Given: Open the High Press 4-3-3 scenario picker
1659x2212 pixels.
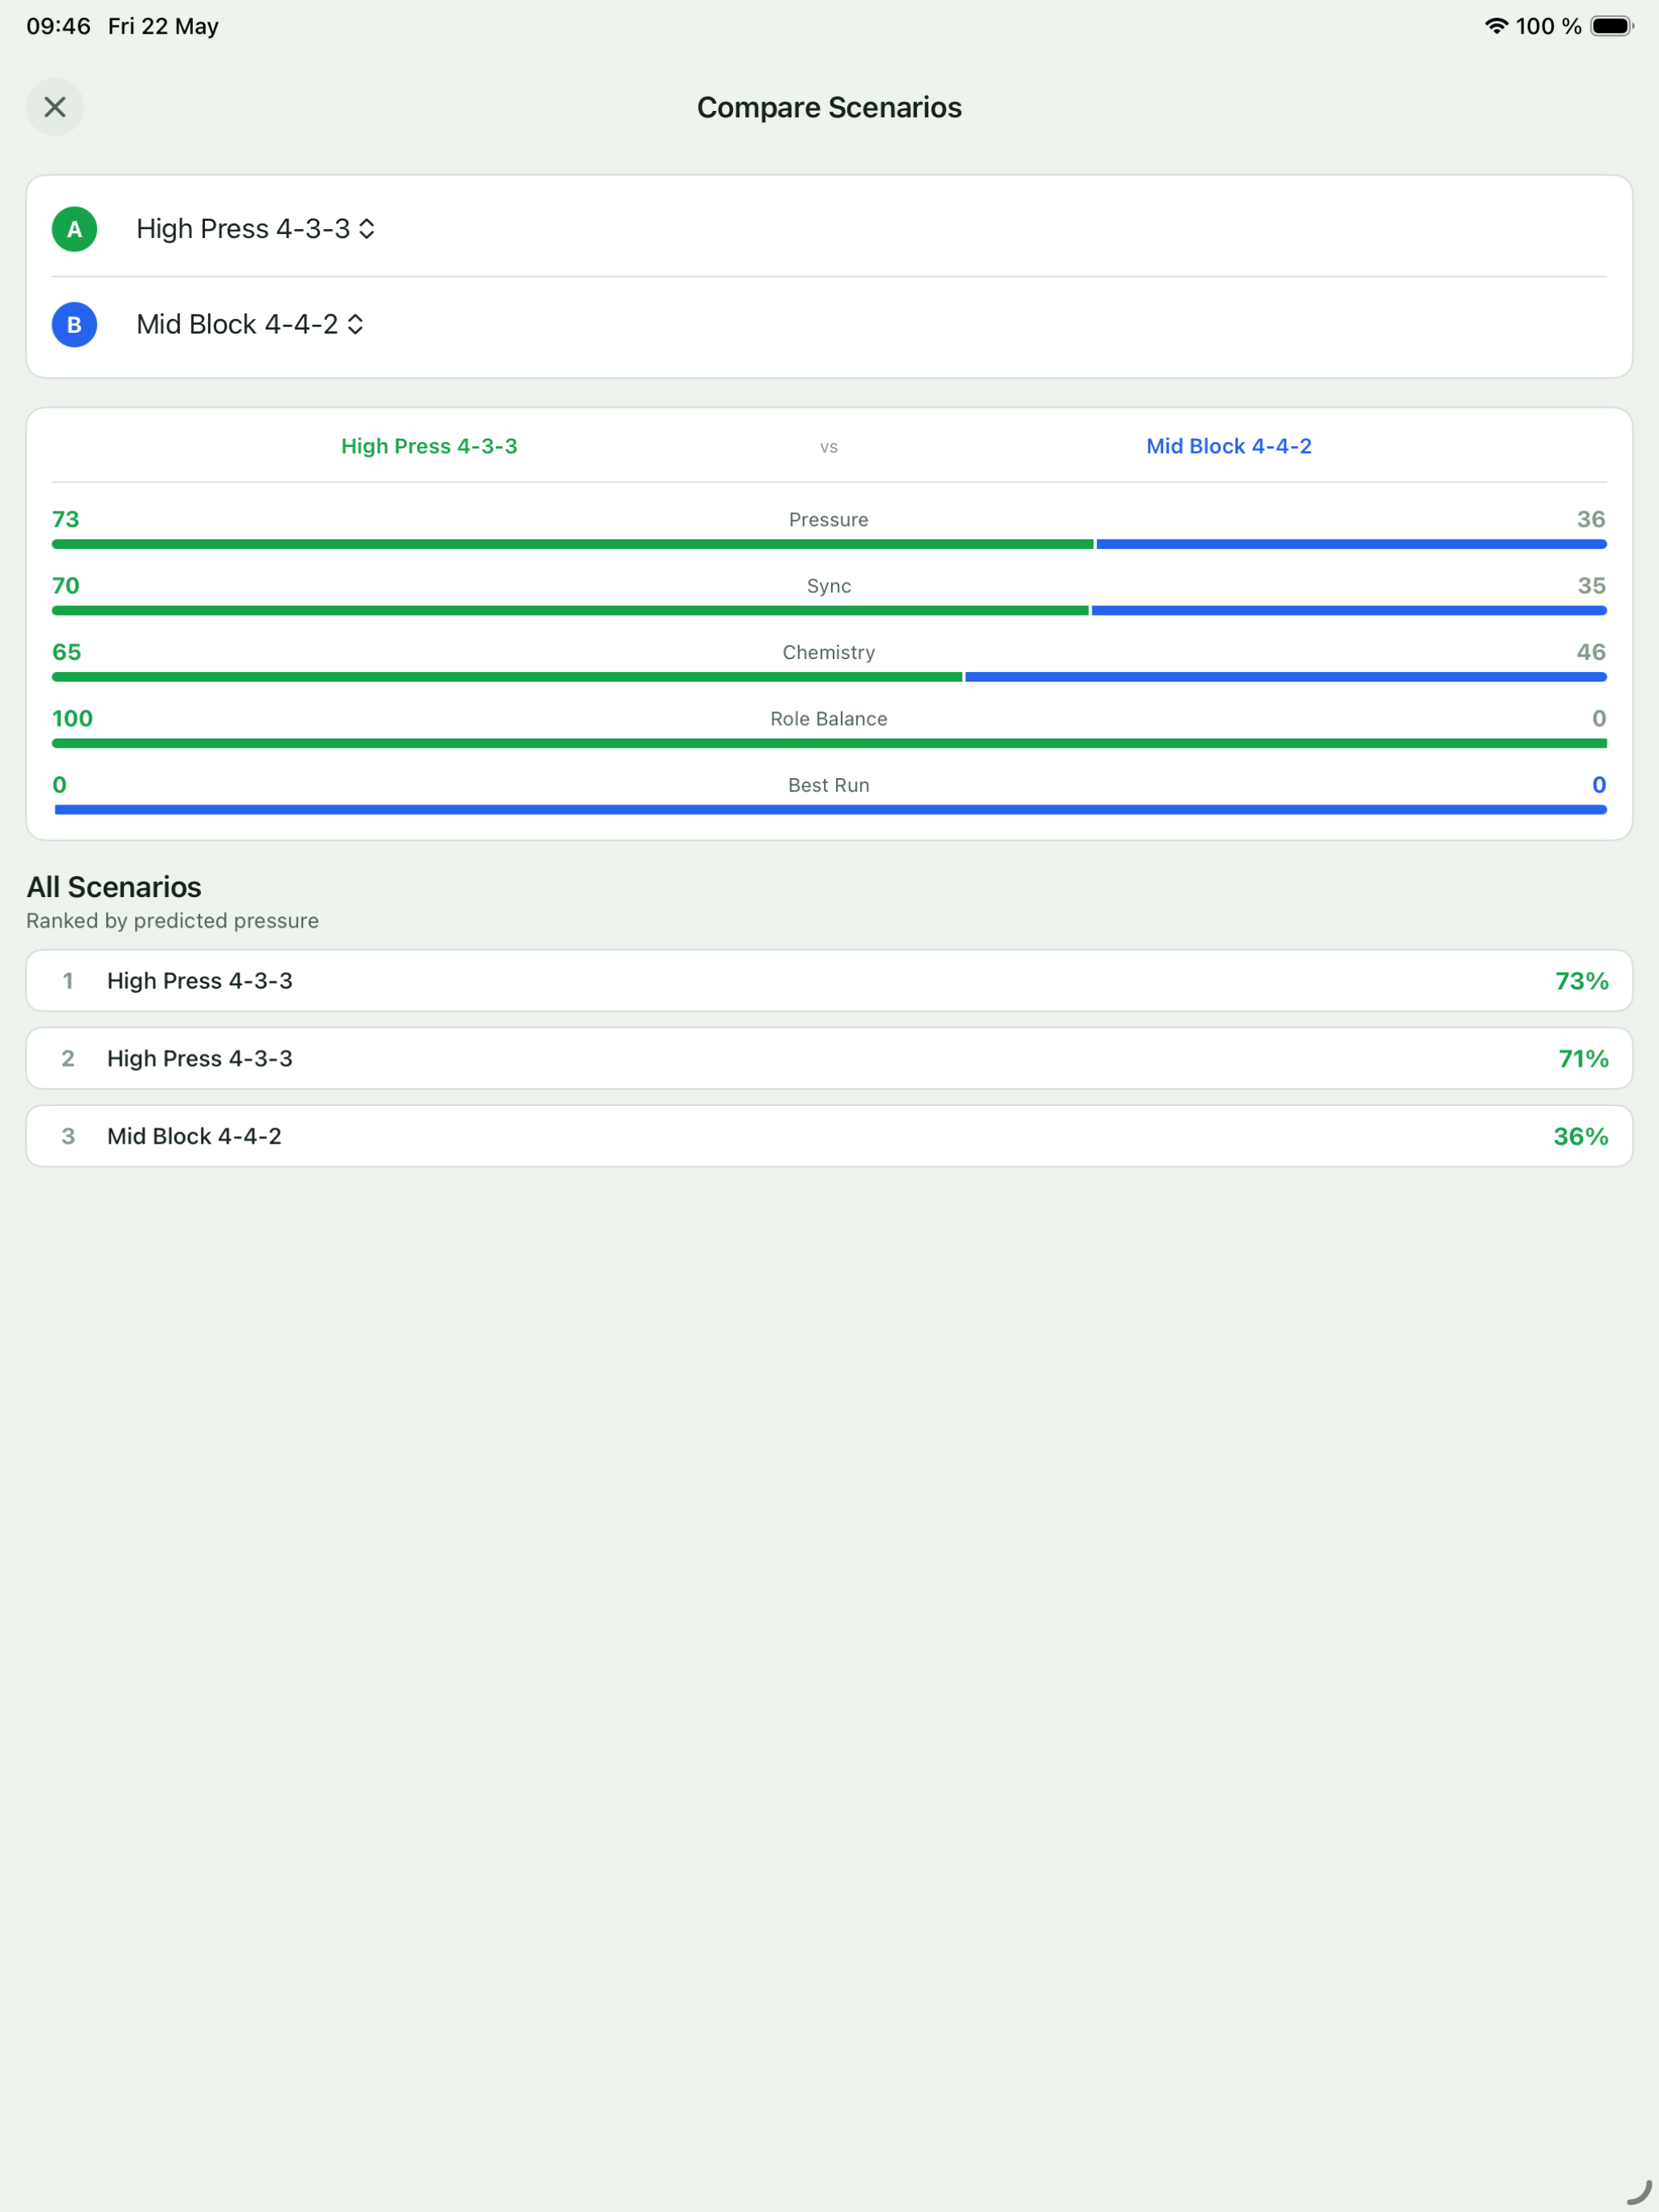Looking at the screenshot, I should pyautogui.click(x=255, y=229).
